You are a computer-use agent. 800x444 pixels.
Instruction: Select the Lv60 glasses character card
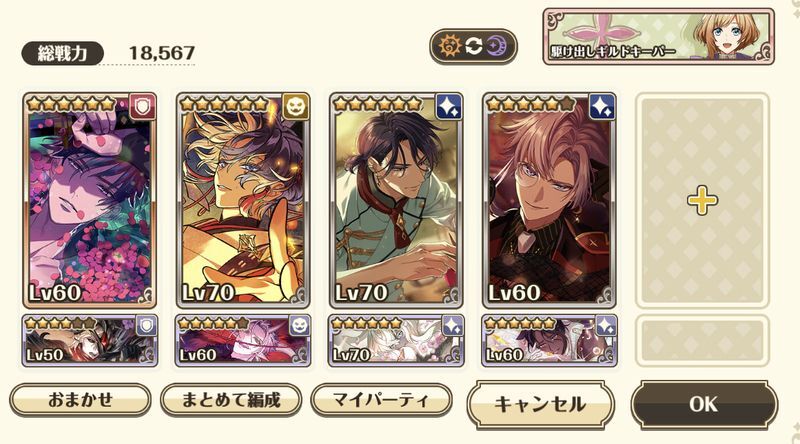(x=549, y=201)
